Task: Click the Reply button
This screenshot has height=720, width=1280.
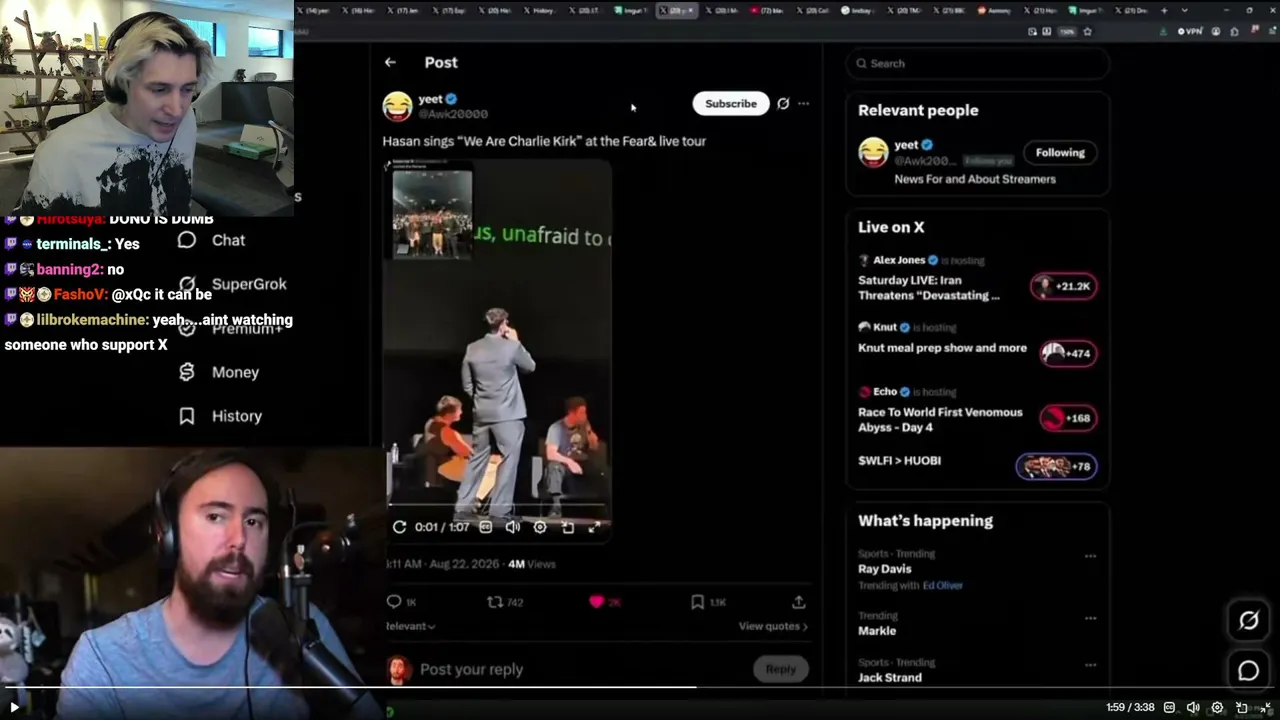Action: (780, 669)
